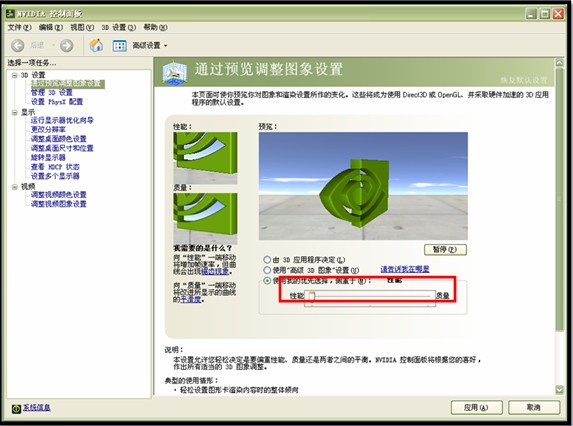This screenshot has width=573, height=426.
Task: Open the 文件 menu
Action: [x=19, y=27]
